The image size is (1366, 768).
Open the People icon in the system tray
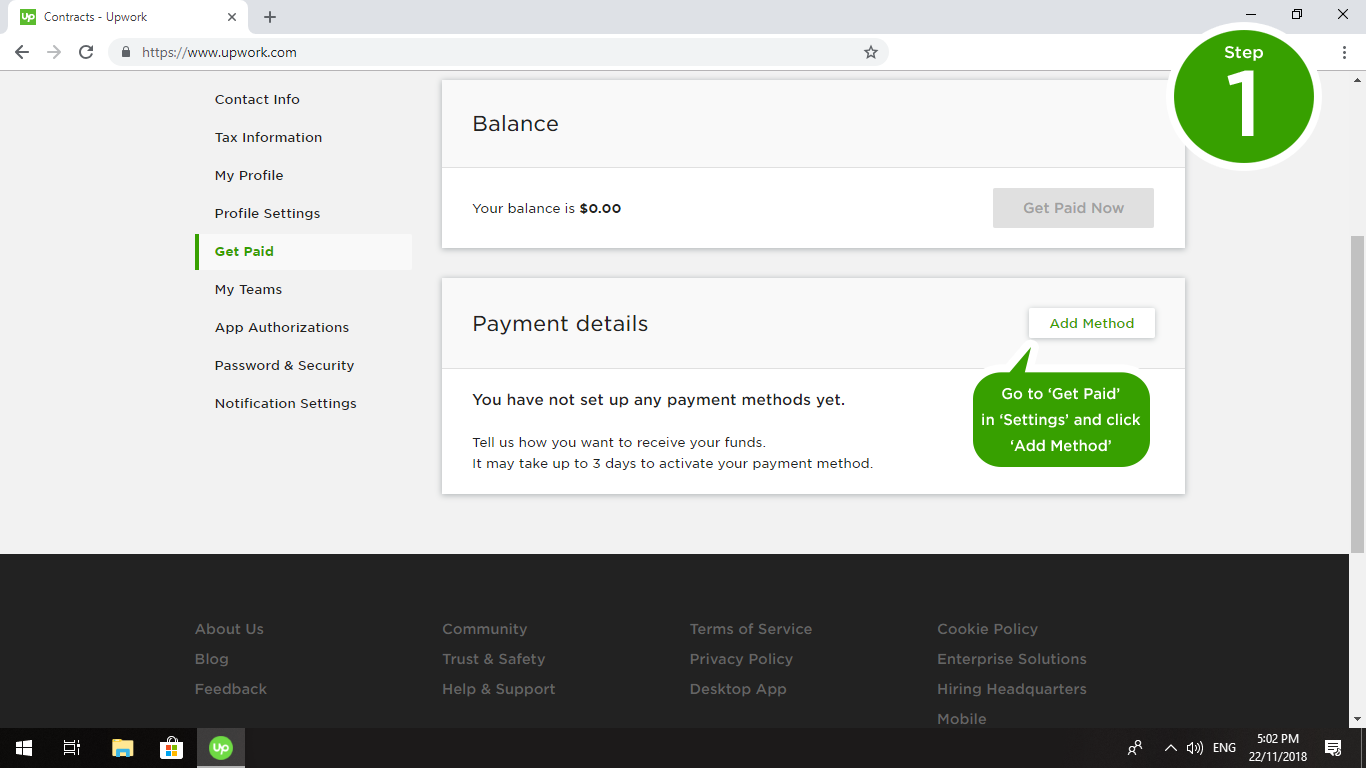1135,747
